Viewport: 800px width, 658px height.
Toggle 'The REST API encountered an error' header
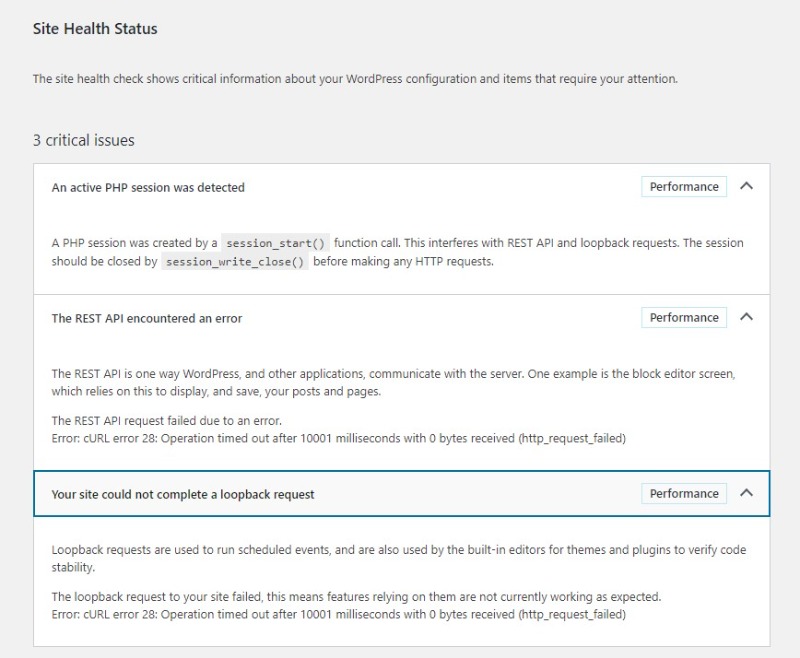pyautogui.click(x=147, y=318)
